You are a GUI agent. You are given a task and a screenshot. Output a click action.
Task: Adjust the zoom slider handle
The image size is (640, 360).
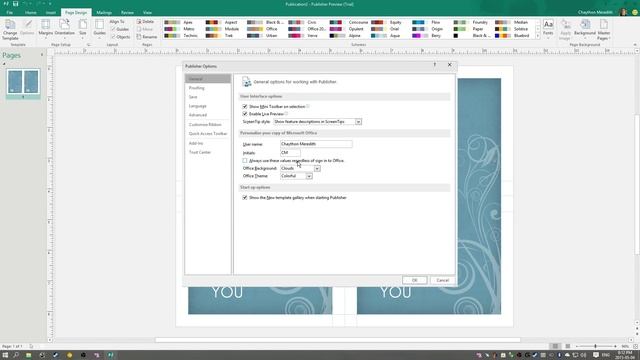point(596,346)
